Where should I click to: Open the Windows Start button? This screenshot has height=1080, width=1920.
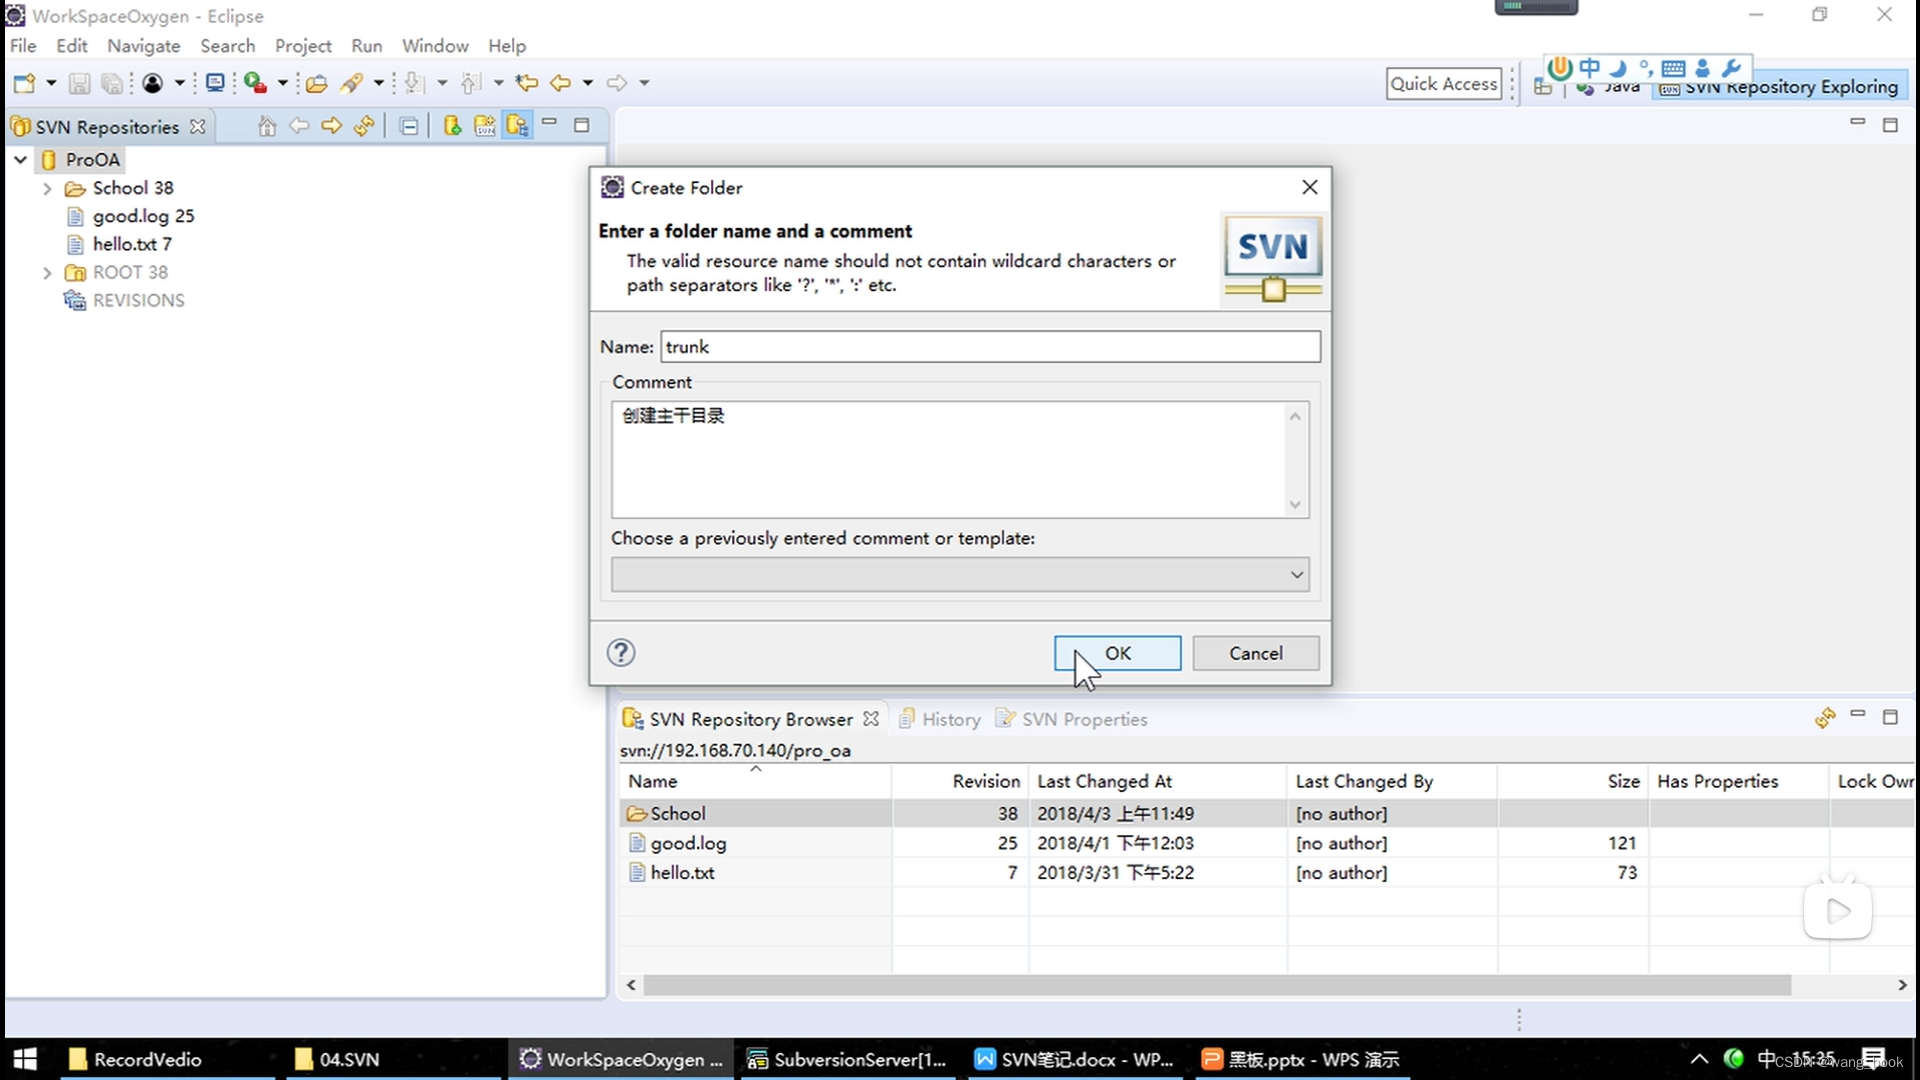[x=25, y=1059]
